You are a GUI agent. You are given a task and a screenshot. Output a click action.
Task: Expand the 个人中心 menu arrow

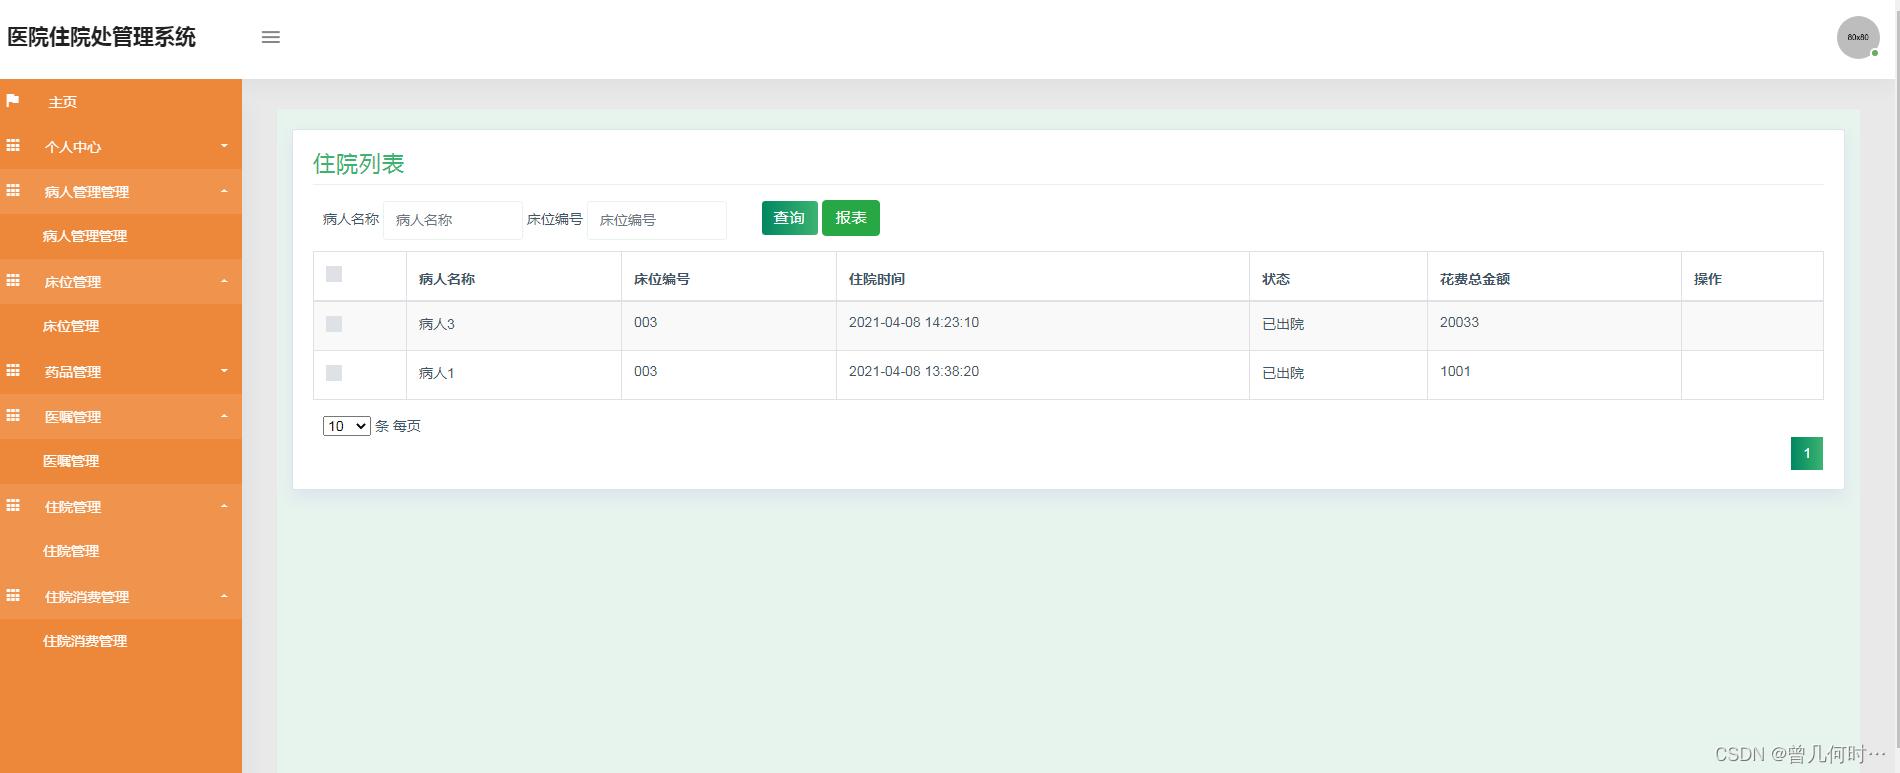tap(224, 146)
